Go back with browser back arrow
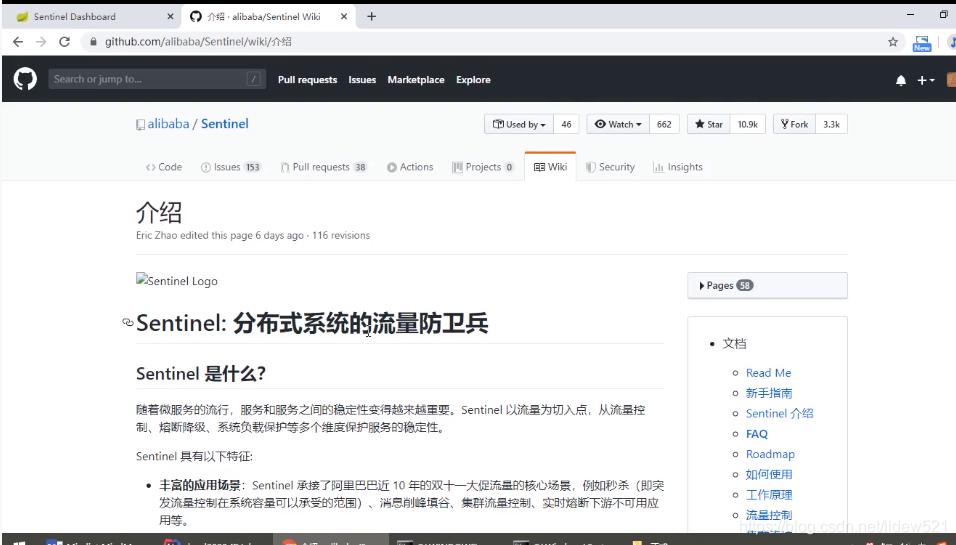Viewport: 956px width, 545px height. (18, 41)
